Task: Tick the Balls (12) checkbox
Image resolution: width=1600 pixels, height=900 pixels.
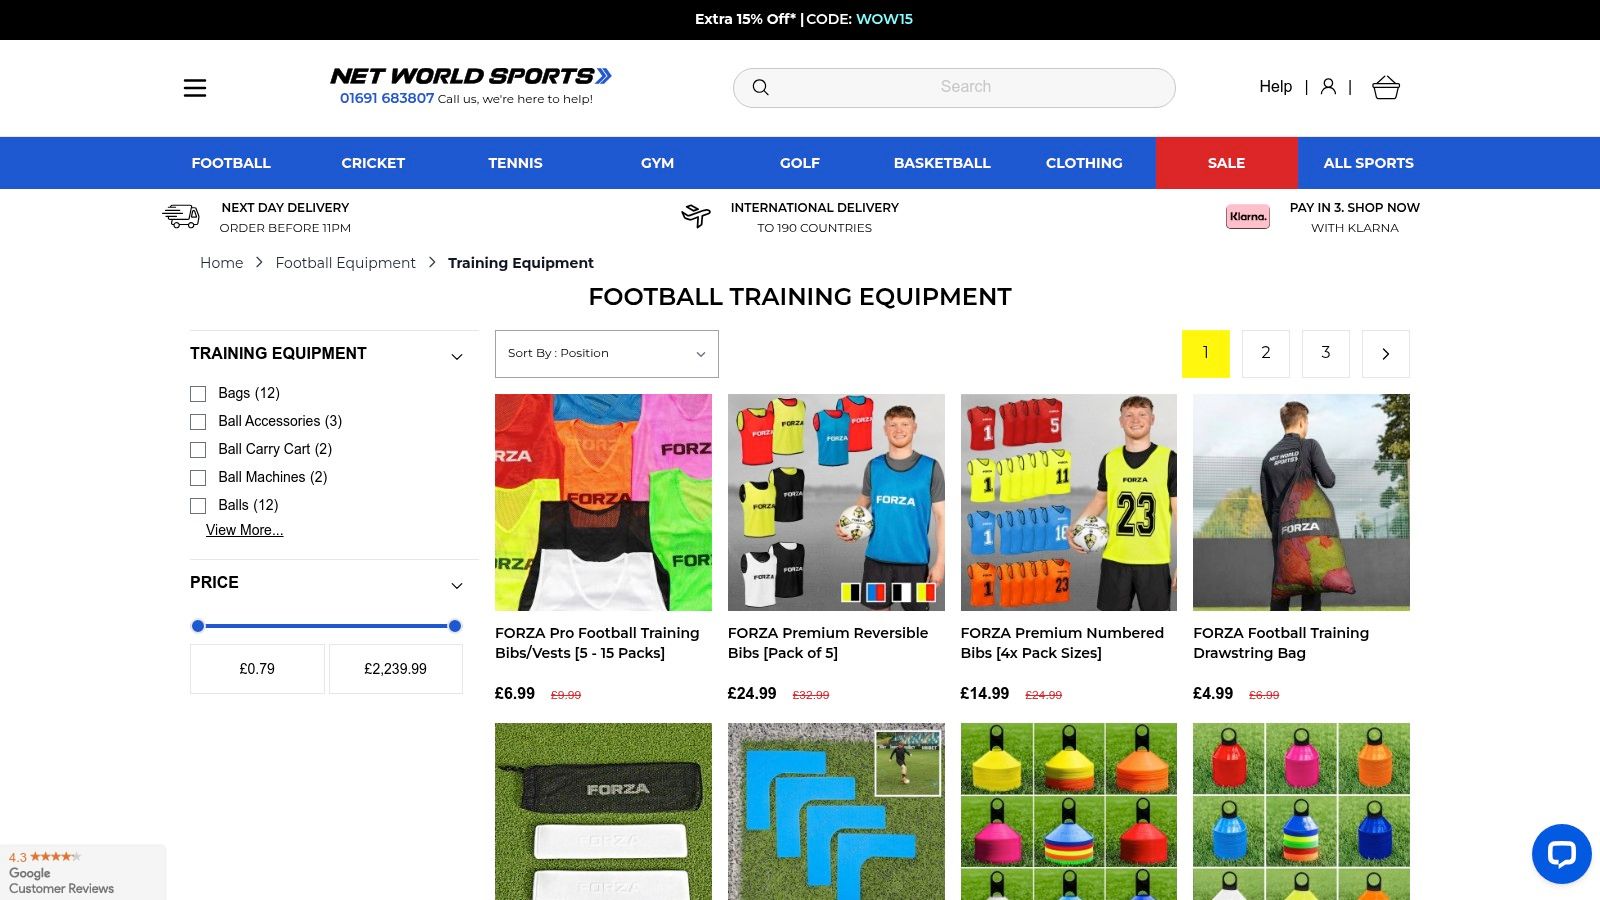Action: tap(198, 506)
